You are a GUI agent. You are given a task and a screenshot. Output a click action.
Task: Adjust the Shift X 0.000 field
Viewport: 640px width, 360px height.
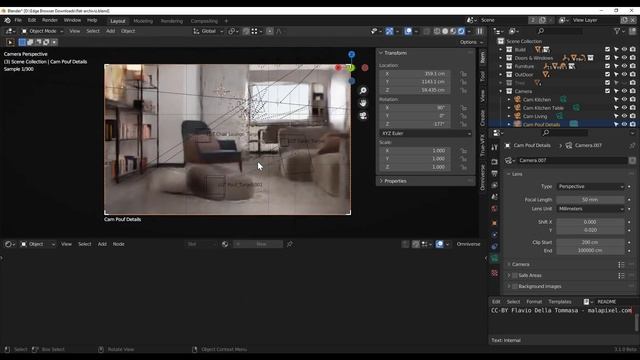591,222
